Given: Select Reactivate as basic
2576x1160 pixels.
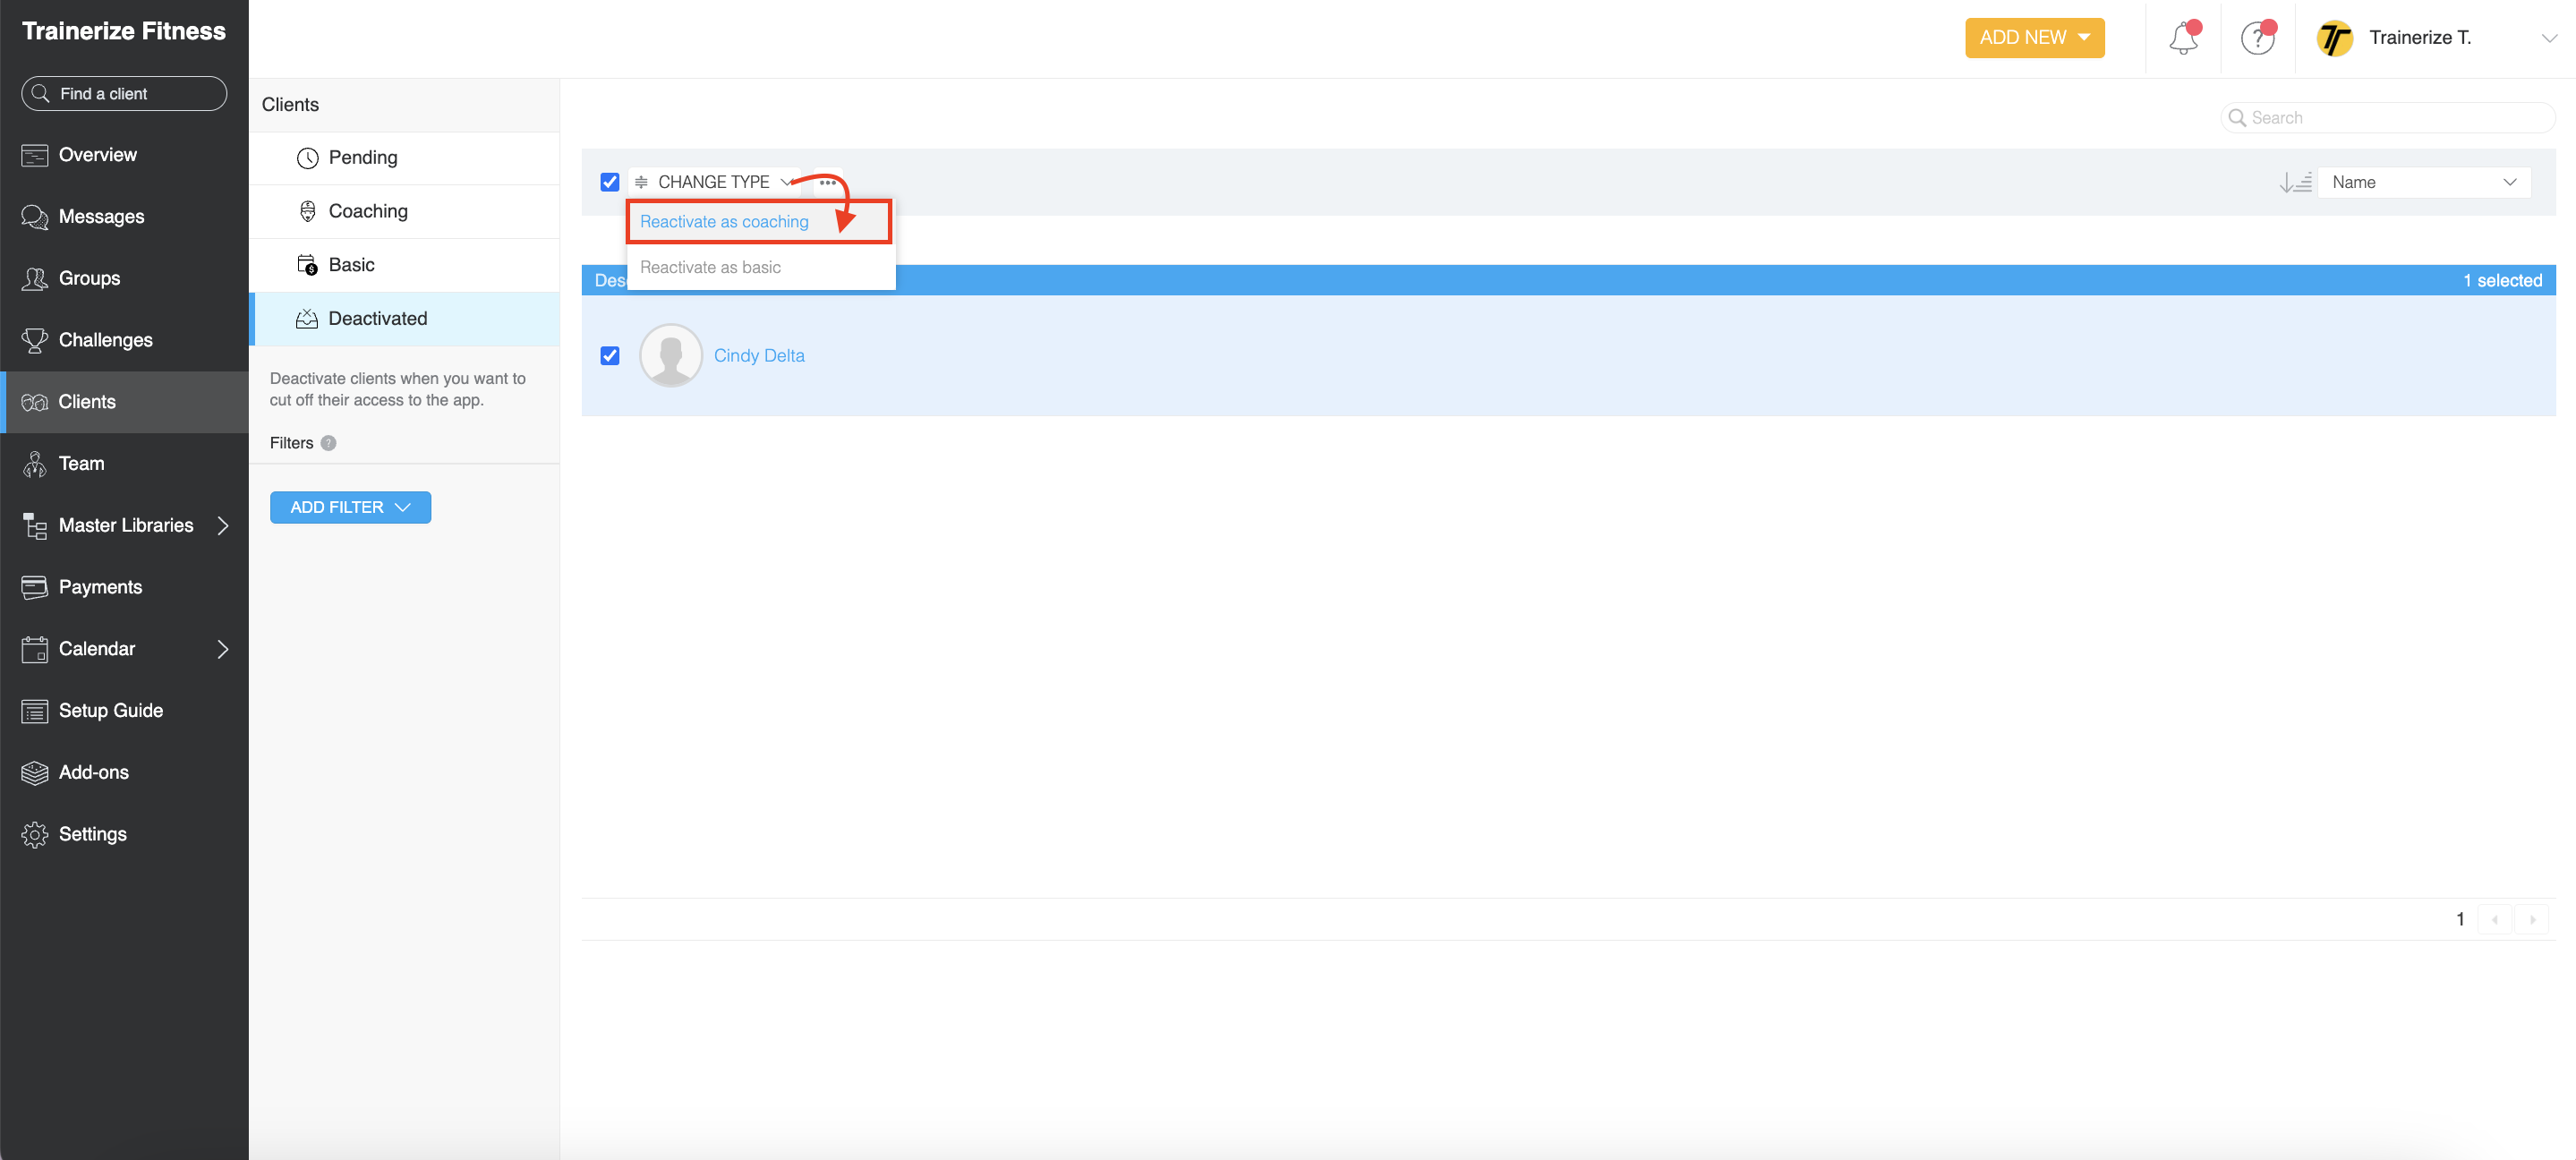Looking at the screenshot, I should tap(760, 267).
